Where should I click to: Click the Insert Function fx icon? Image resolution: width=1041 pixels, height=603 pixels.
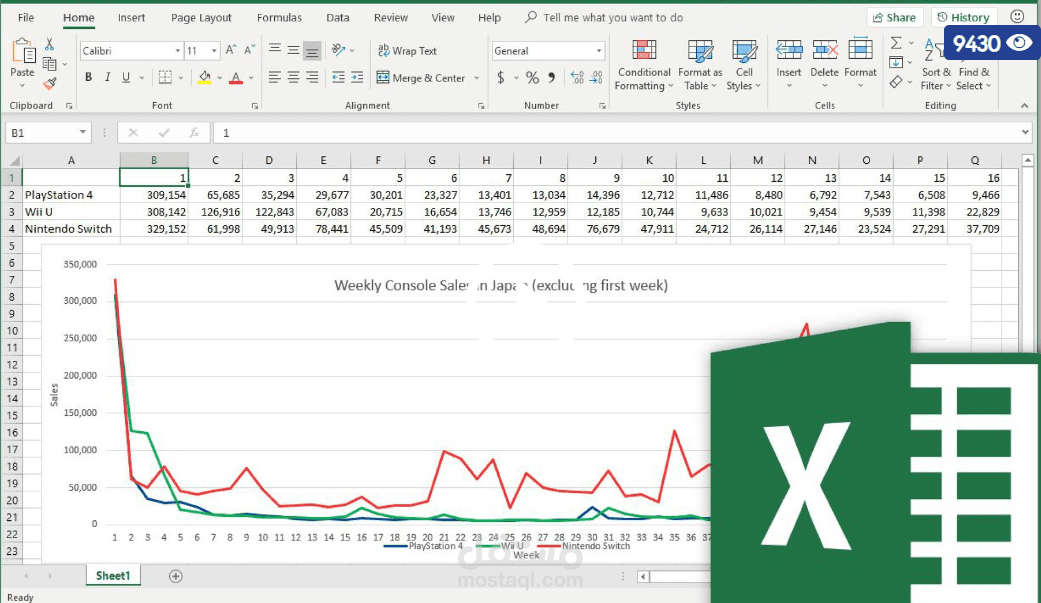click(194, 133)
